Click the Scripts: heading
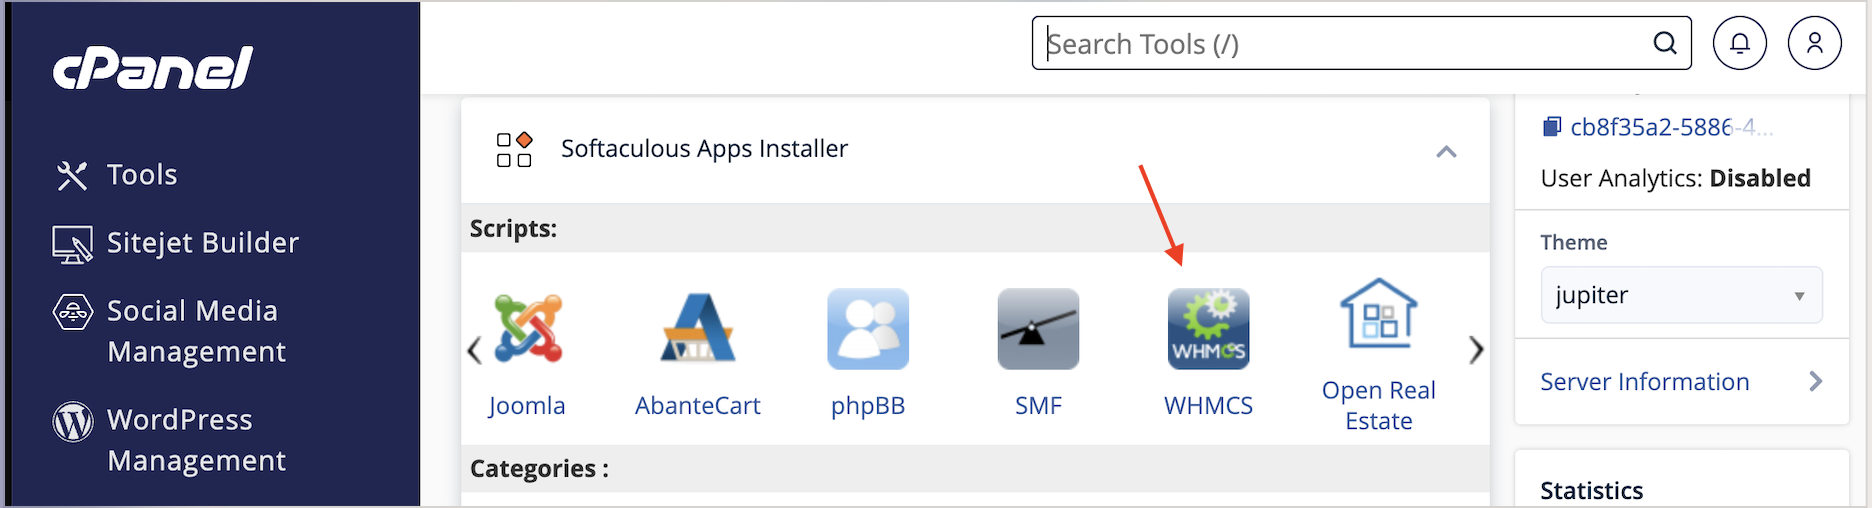The height and width of the screenshot is (508, 1872). click(513, 228)
